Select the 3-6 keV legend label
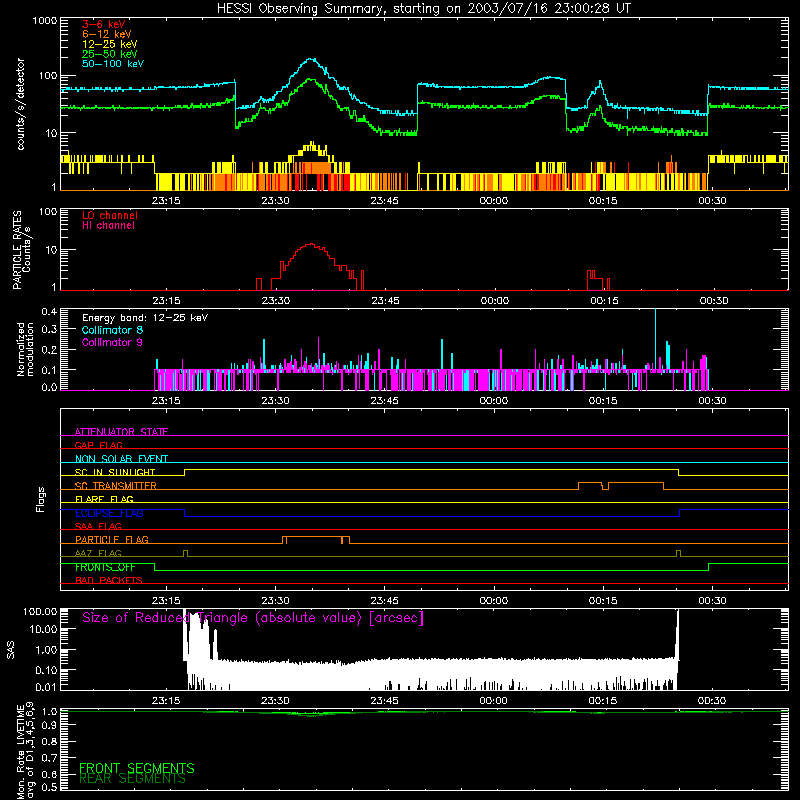Image resolution: width=800 pixels, height=800 pixels. [x=104, y=24]
